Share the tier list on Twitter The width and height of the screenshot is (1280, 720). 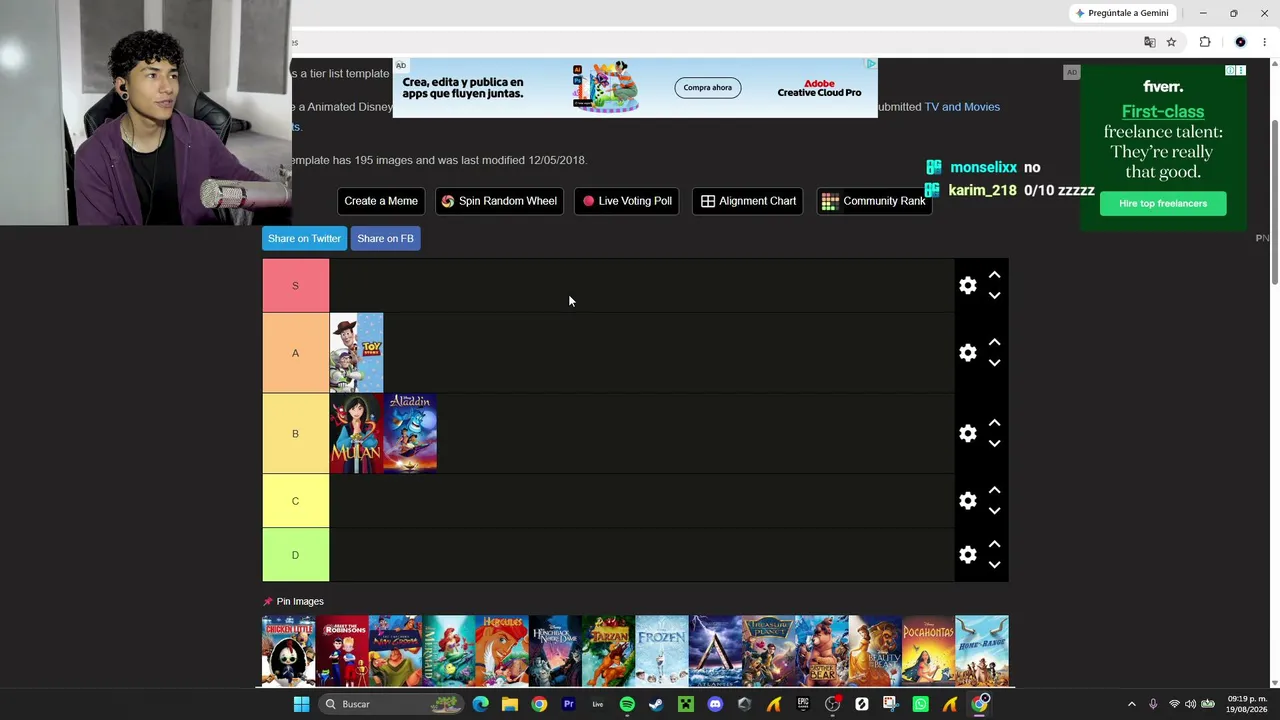pos(304,238)
